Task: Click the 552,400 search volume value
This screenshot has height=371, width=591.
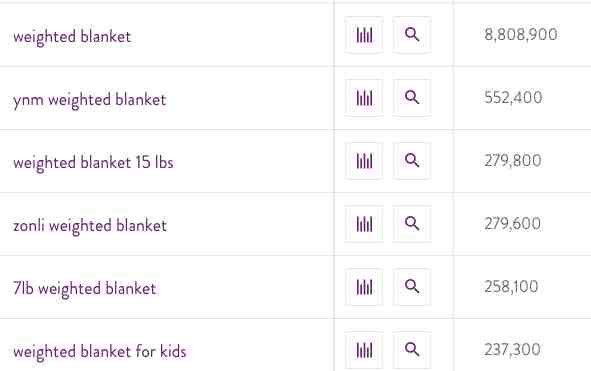Action: point(513,98)
